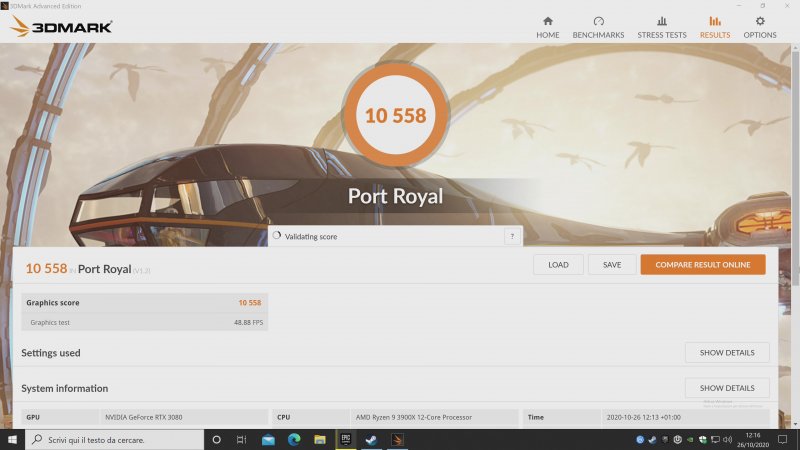Click the validating score help question mark
Screen dimensions: 800x450
[x=512, y=236]
